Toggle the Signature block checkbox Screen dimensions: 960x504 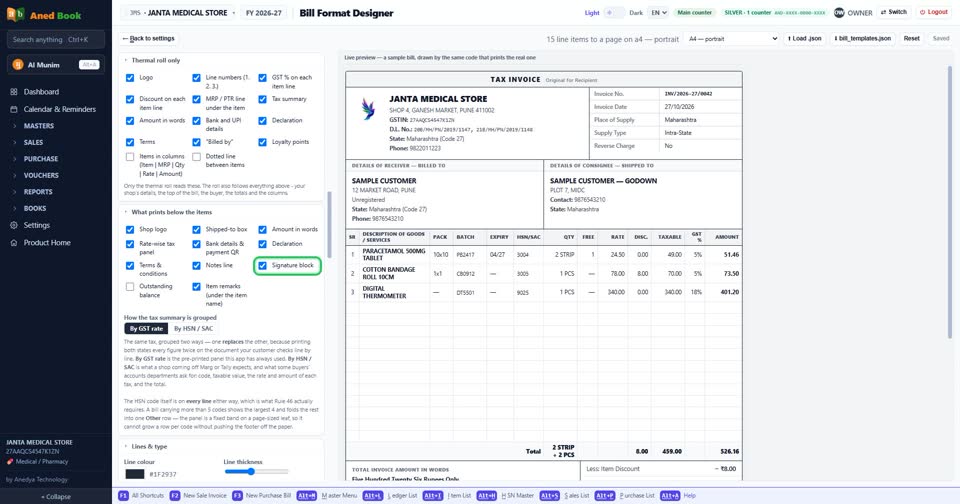tap(262, 265)
